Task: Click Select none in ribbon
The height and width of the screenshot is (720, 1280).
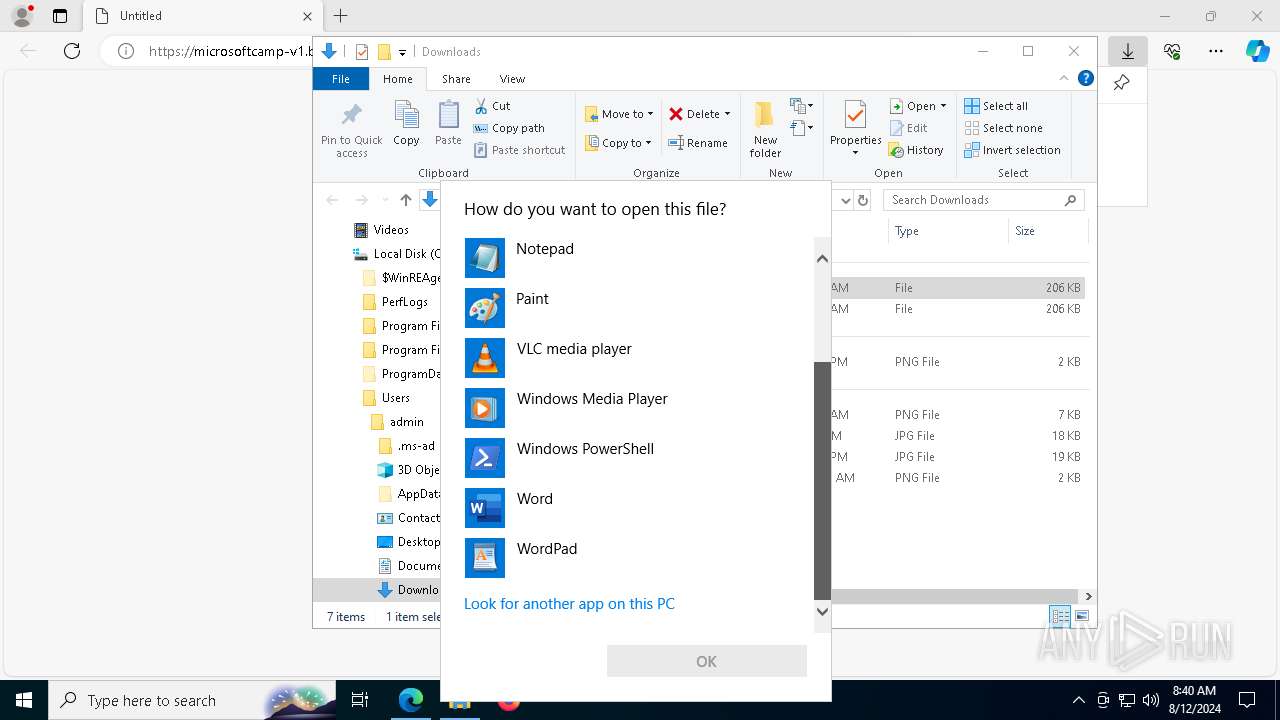Action: 1003,128
